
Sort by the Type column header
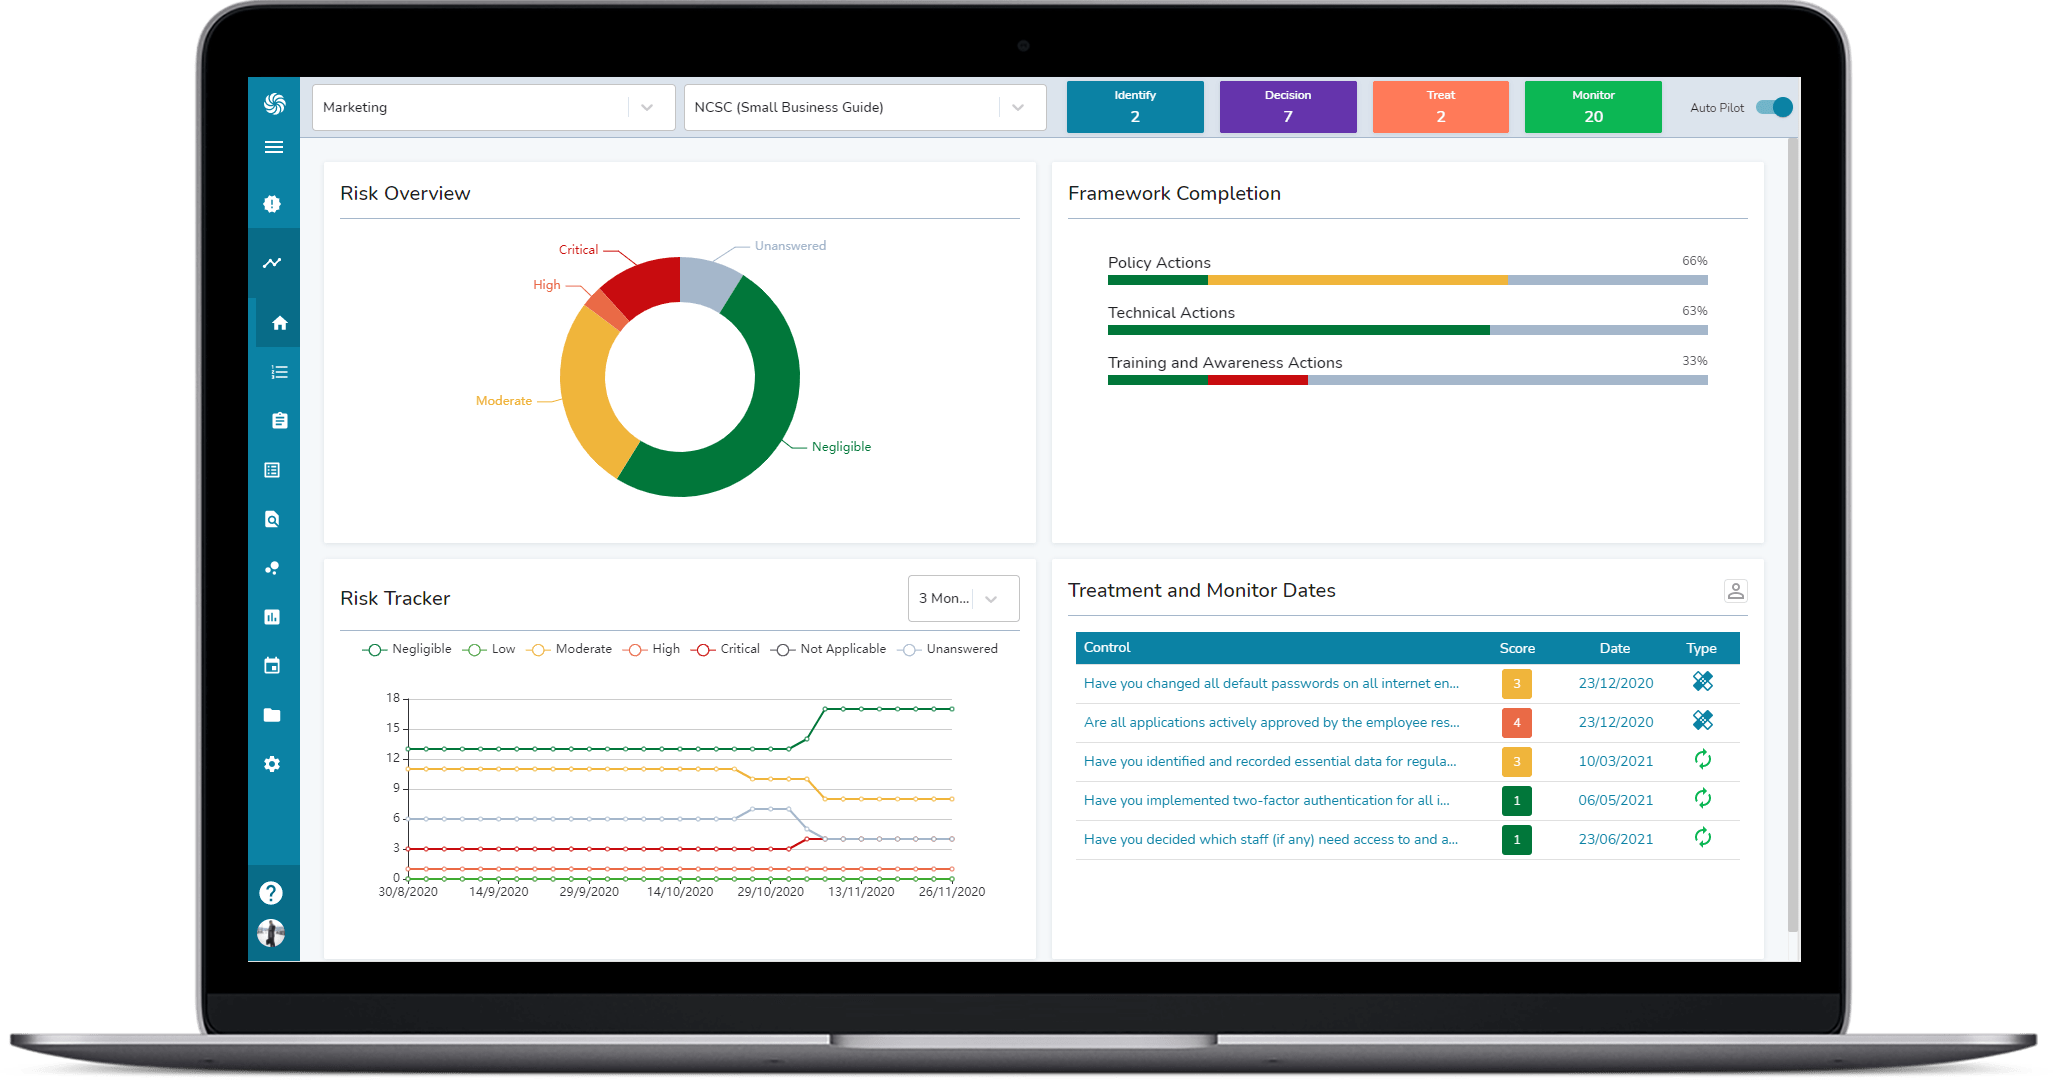1701,648
